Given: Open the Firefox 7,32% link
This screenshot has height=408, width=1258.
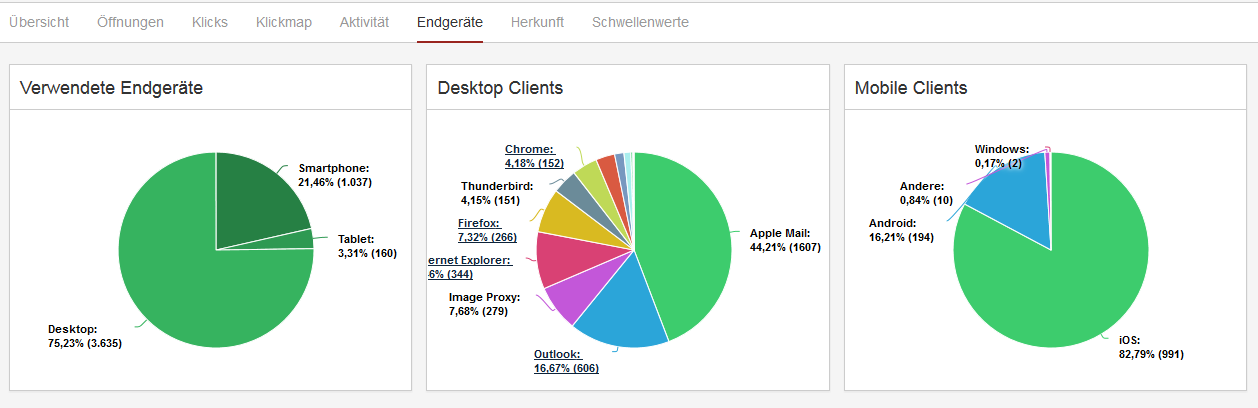Looking at the screenshot, I should click(489, 230).
